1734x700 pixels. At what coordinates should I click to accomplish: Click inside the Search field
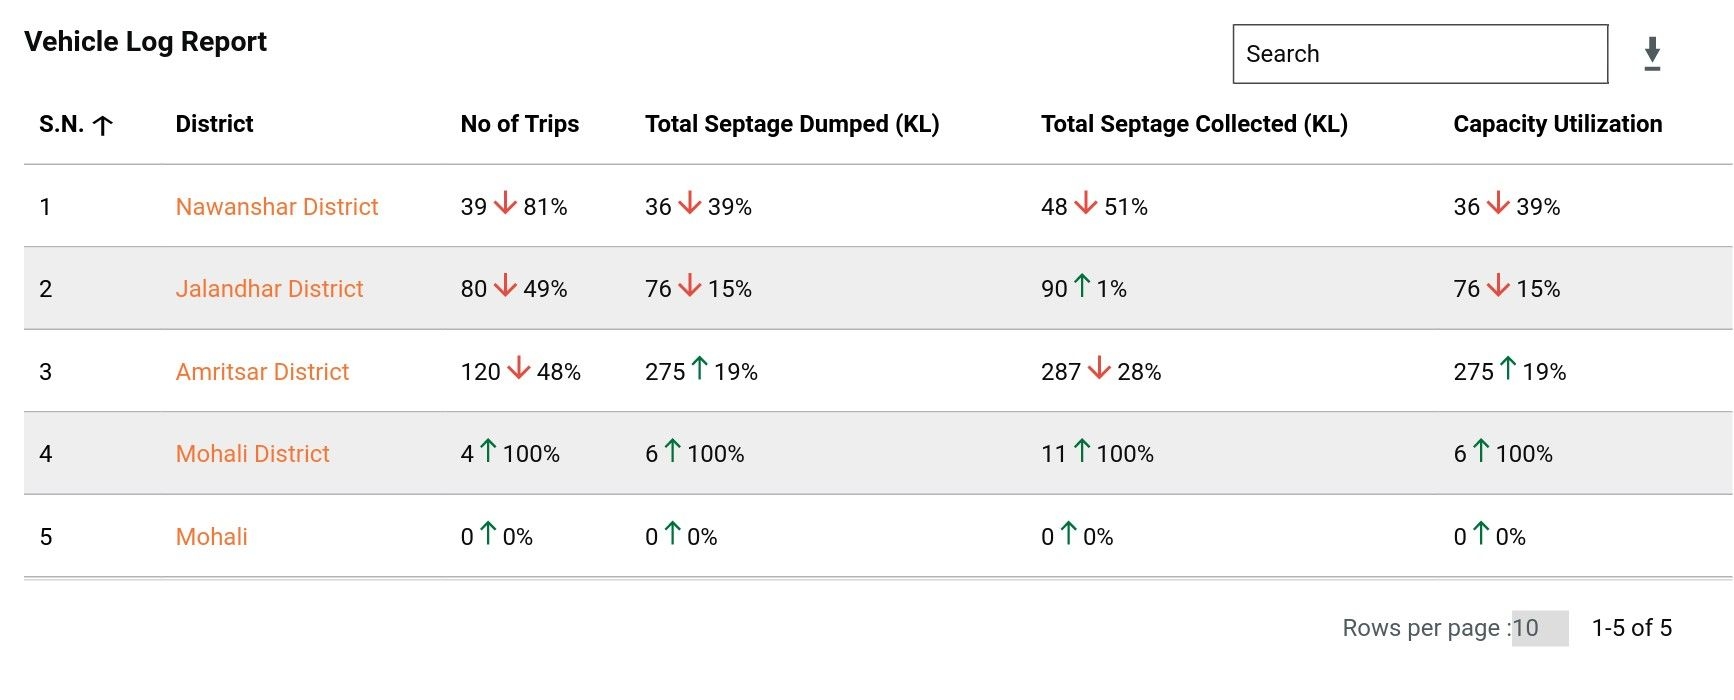pos(1420,54)
